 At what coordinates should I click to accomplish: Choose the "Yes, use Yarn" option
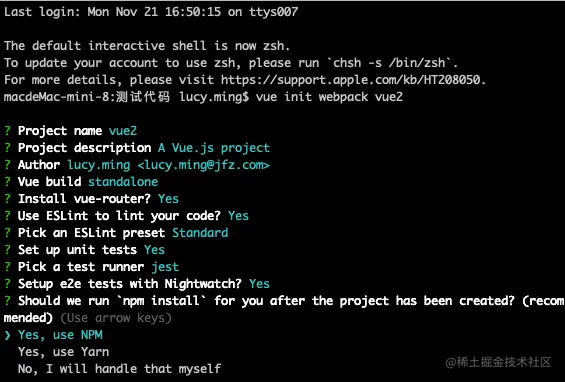pyautogui.click(x=63, y=352)
